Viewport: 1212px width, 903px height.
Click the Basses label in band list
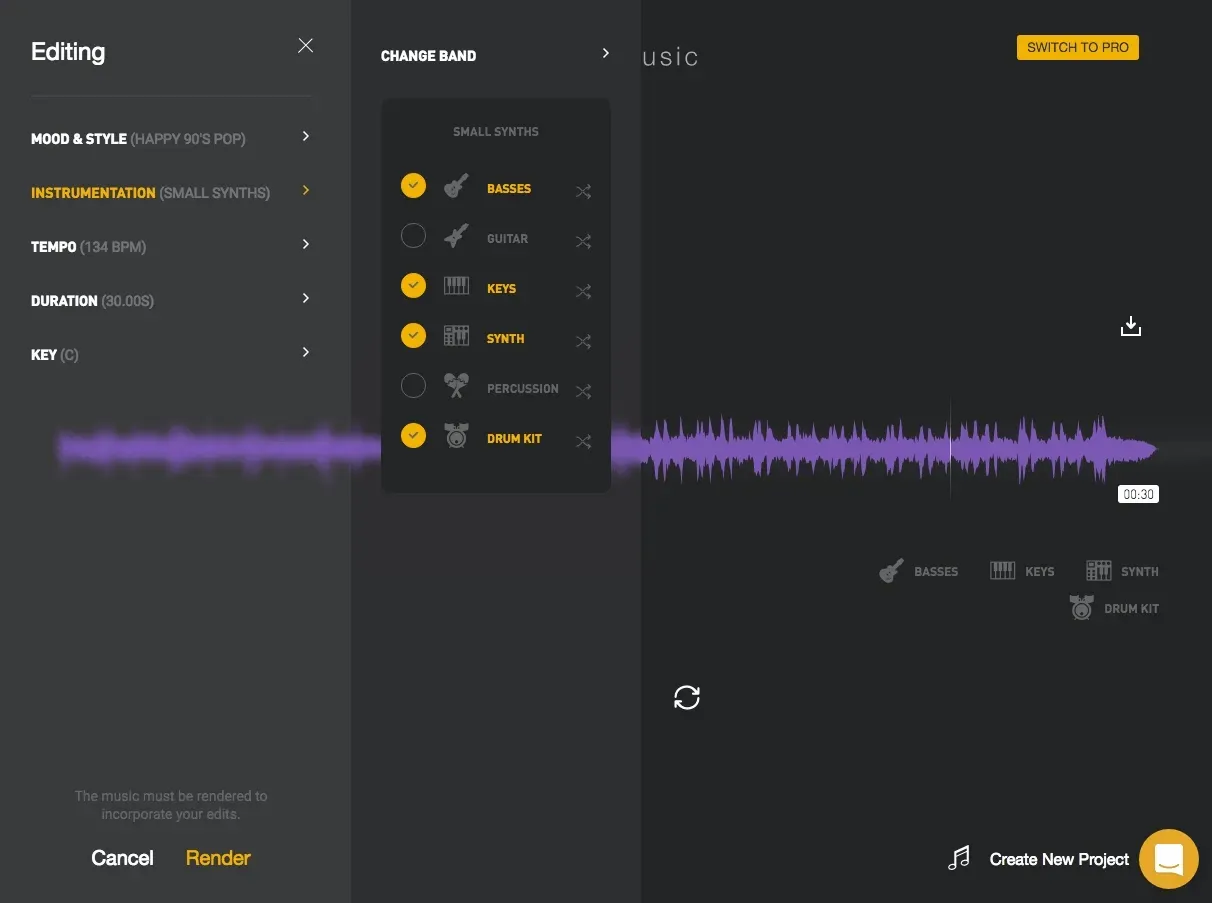point(509,189)
